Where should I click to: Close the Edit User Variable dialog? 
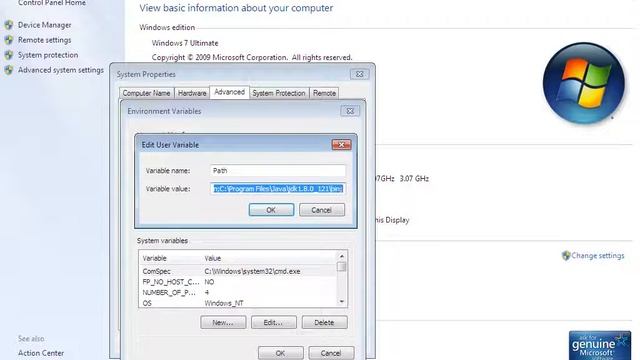tap(341, 144)
